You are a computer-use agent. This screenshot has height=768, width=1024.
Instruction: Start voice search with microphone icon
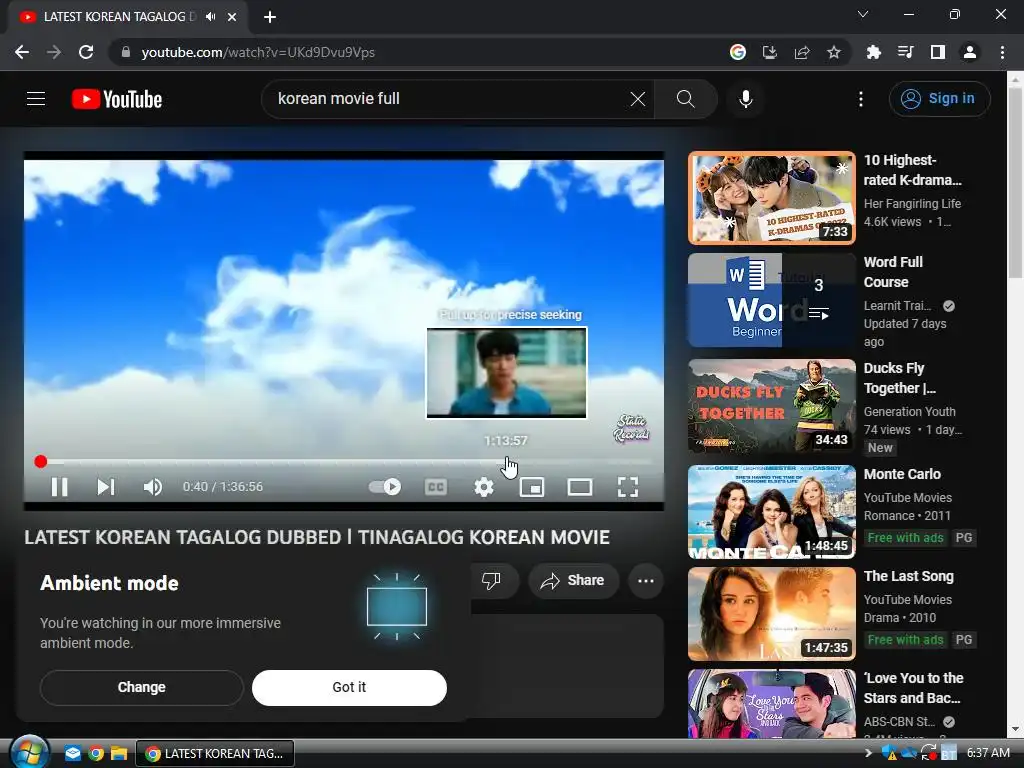(745, 99)
